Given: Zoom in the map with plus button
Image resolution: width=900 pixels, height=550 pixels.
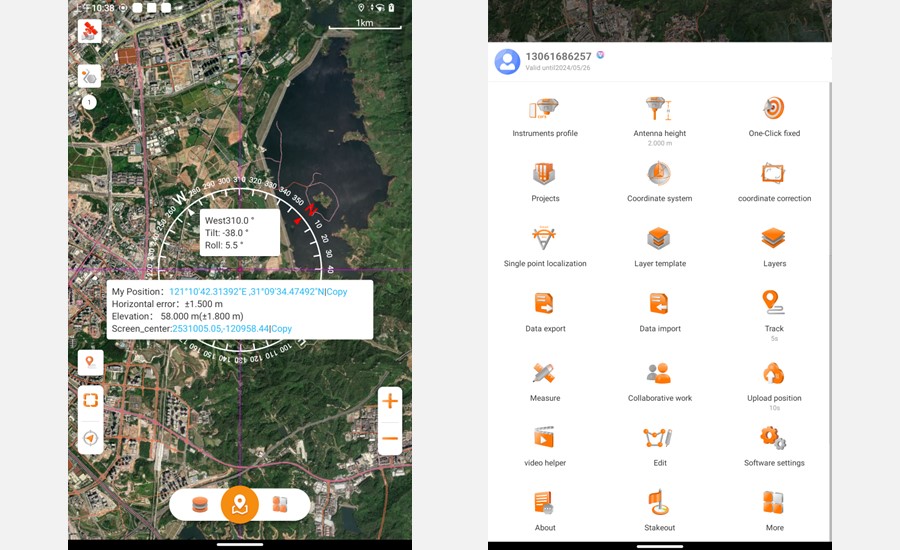Looking at the screenshot, I should tap(390, 401).
